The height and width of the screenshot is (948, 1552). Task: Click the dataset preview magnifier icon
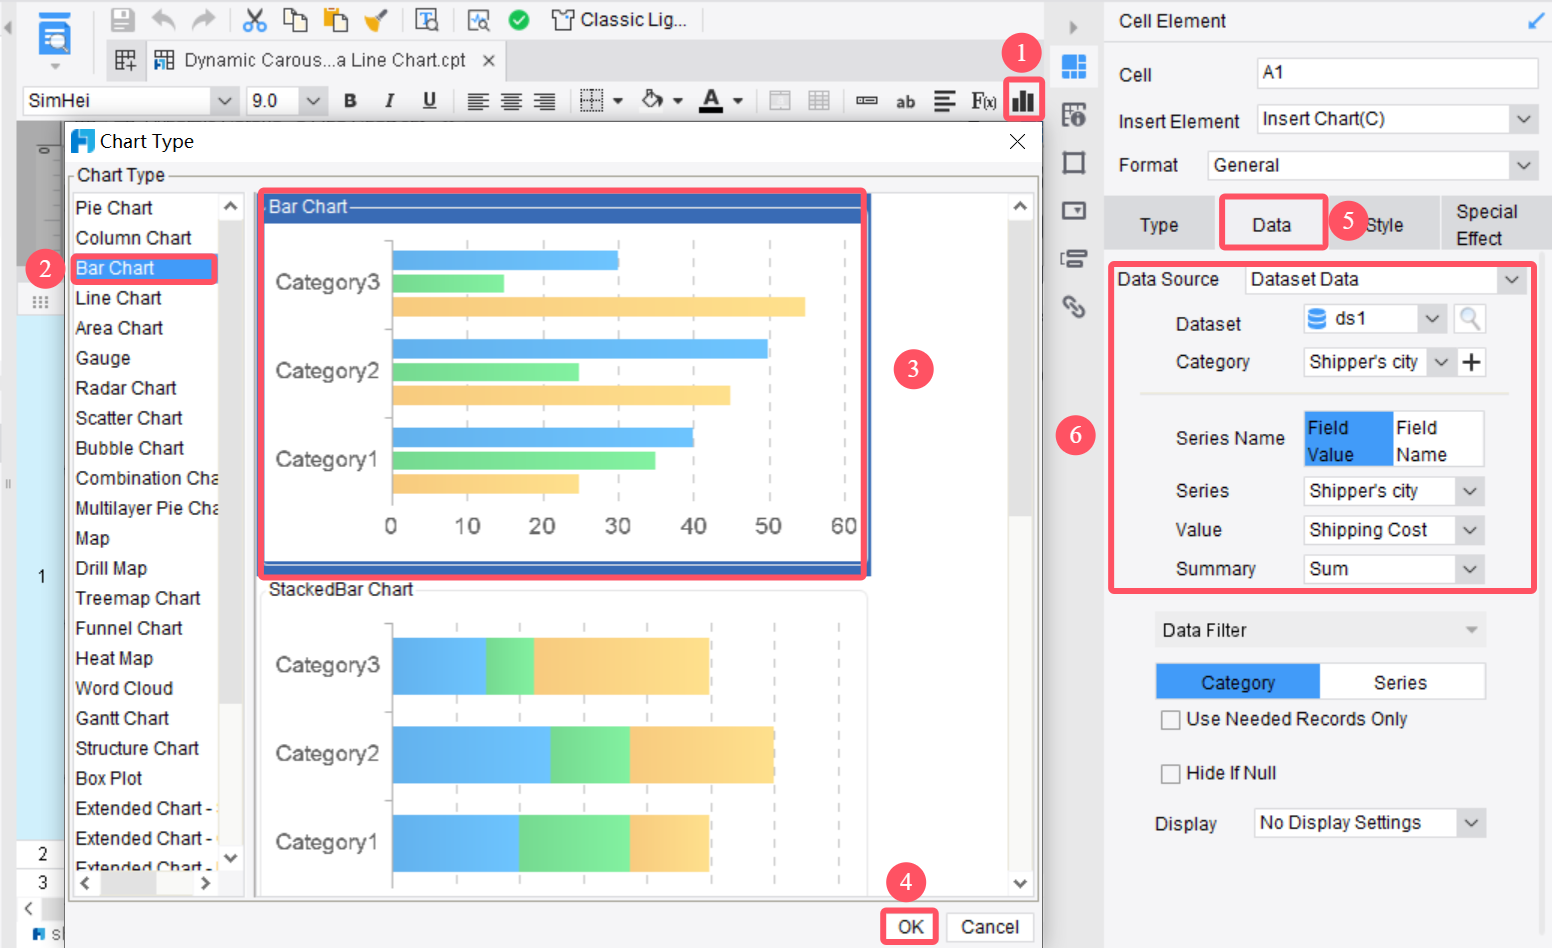point(1469,319)
